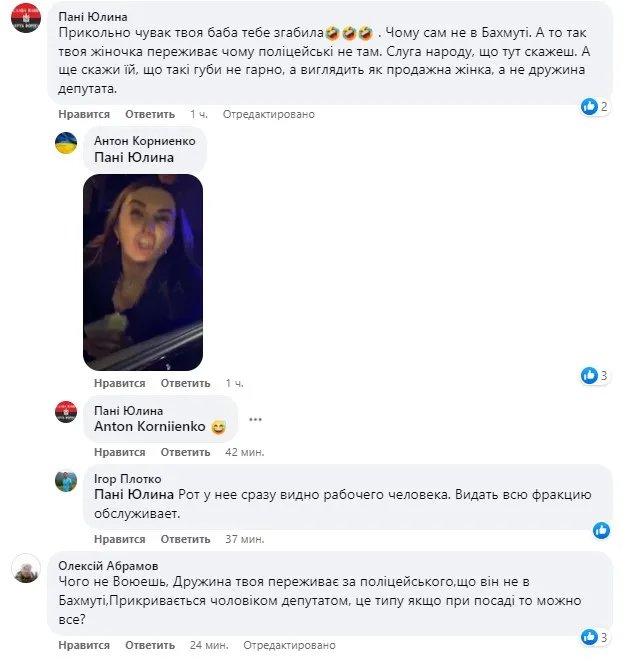
Task: Open Anton Korniienko mention link
Action: tap(149, 427)
